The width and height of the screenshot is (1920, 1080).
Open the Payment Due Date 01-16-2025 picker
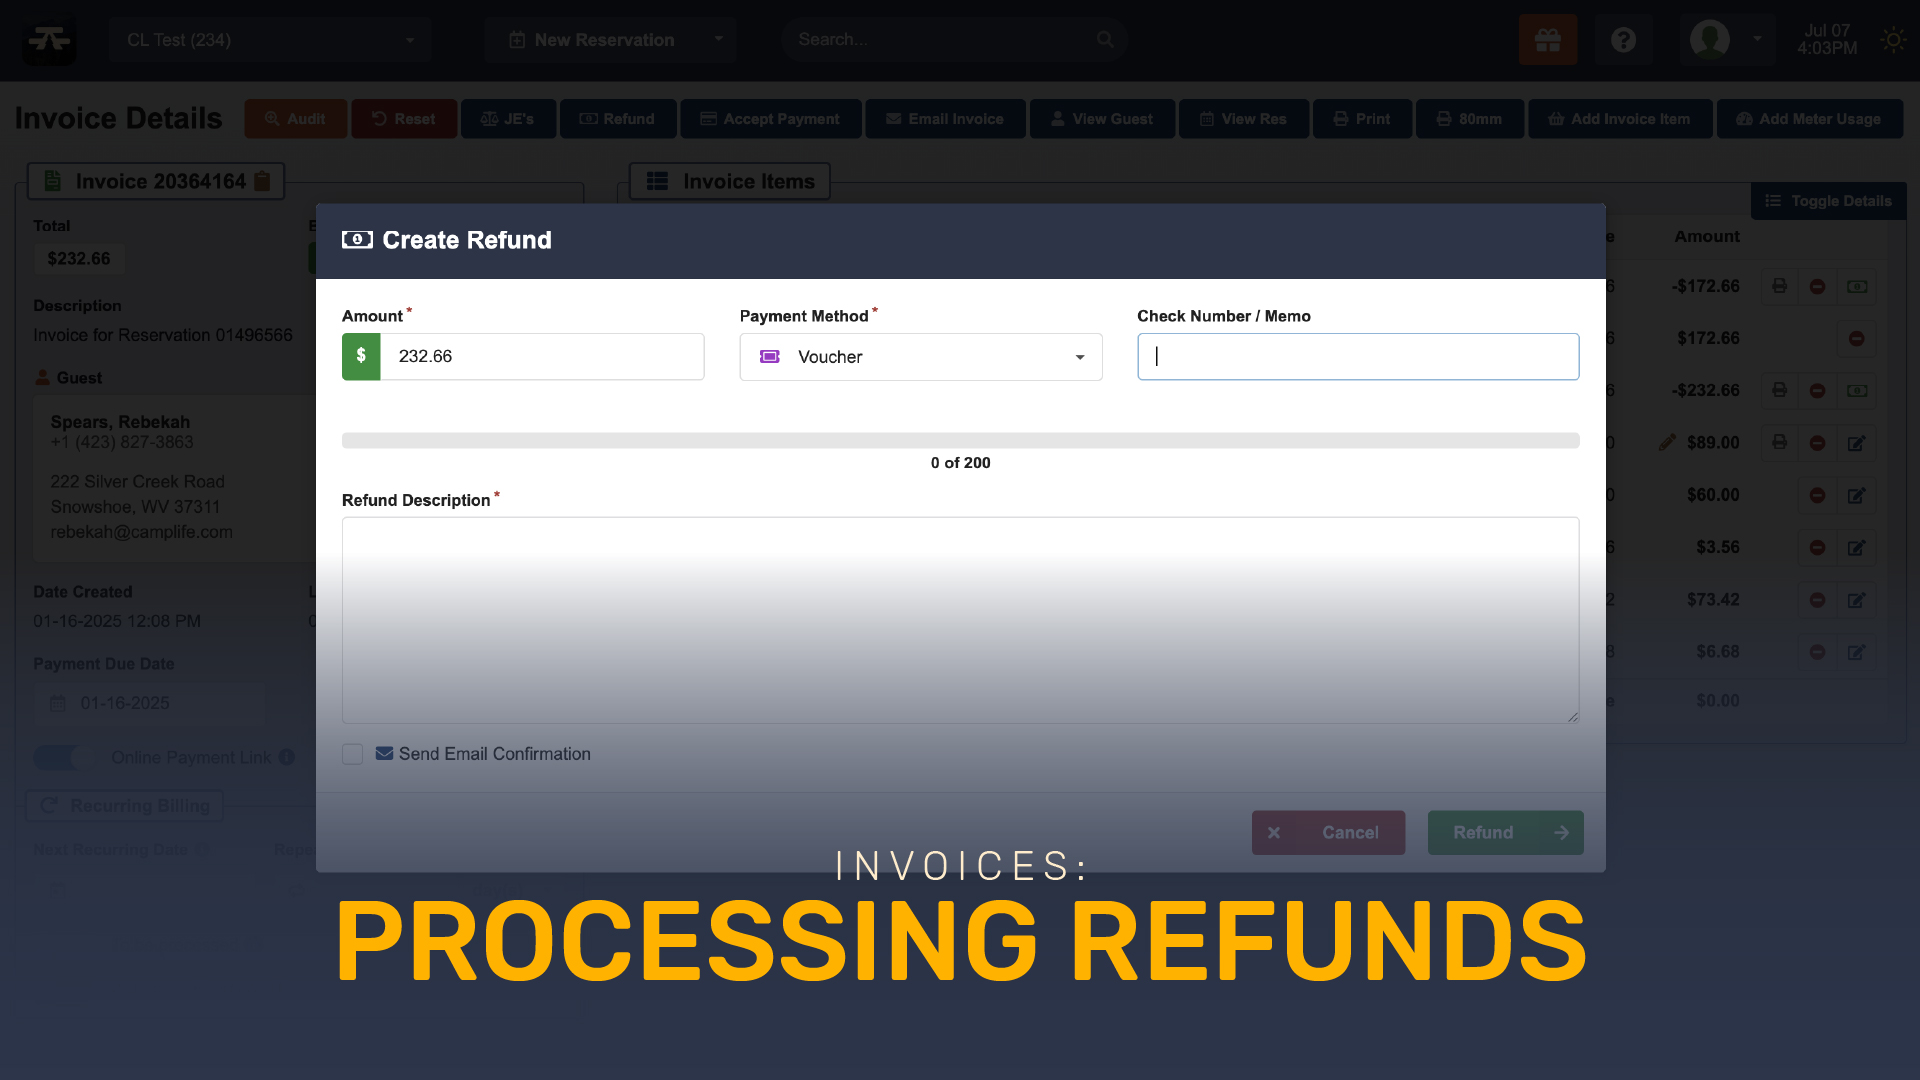pos(150,703)
